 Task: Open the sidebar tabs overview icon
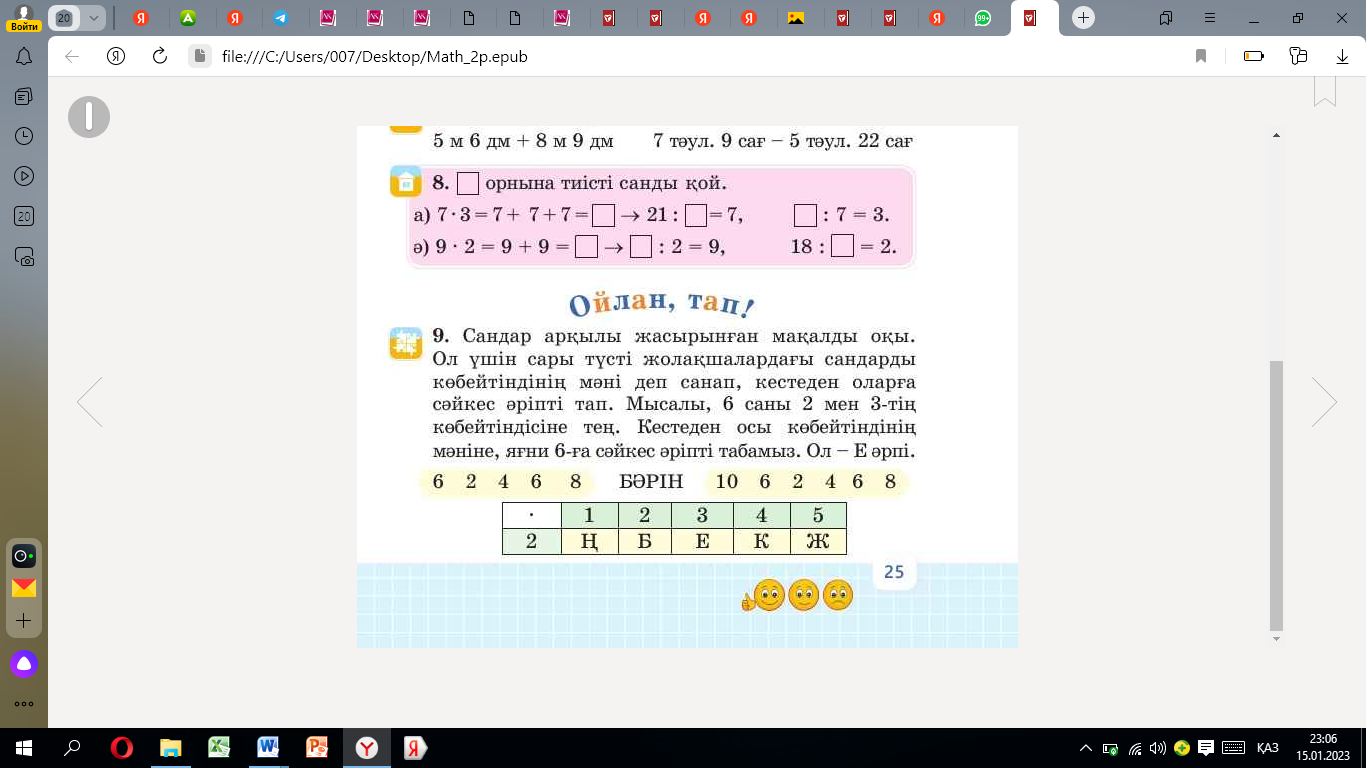coord(24,96)
